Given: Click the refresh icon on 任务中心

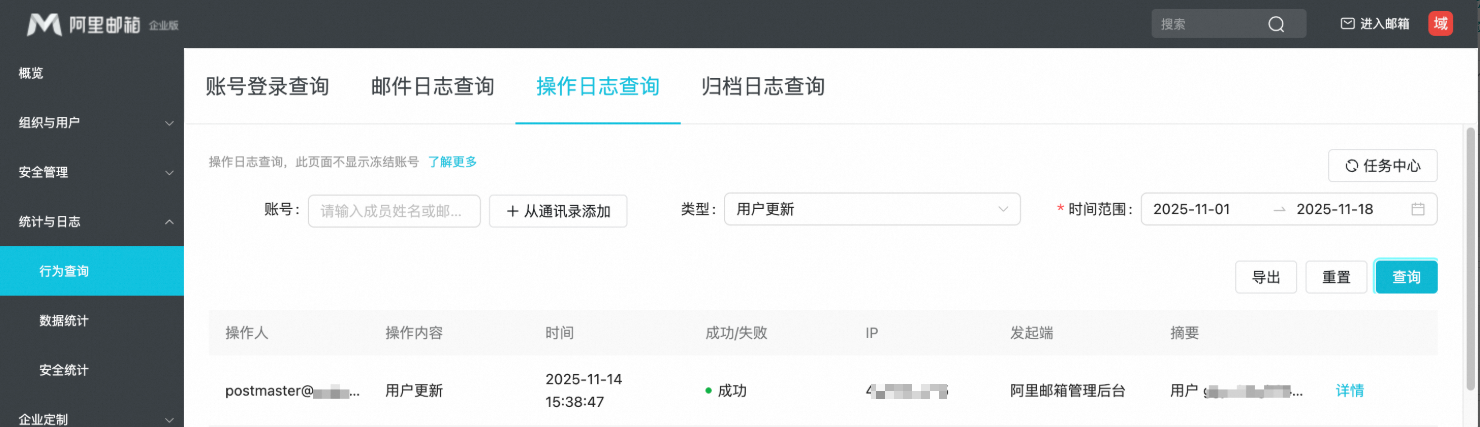Looking at the screenshot, I should [1352, 166].
